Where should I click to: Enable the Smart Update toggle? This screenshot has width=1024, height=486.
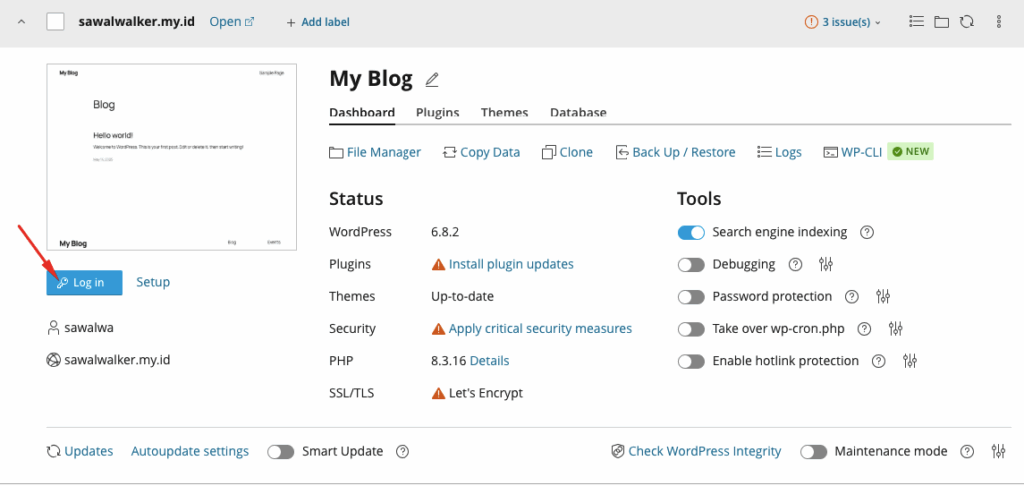[281, 451]
